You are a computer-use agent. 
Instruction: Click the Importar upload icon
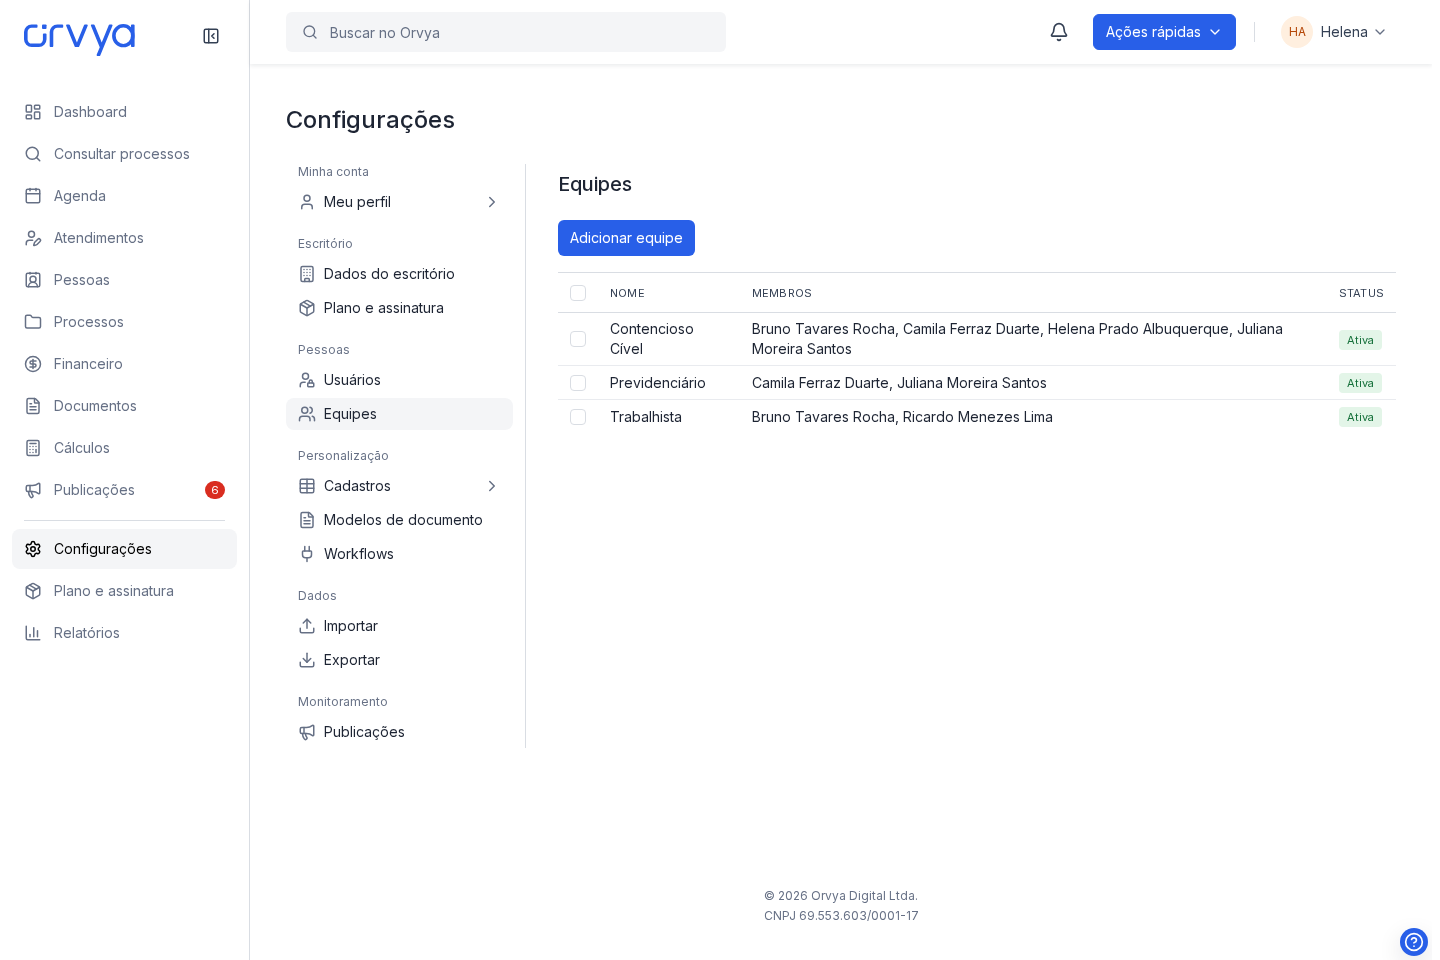pyautogui.click(x=307, y=626)
